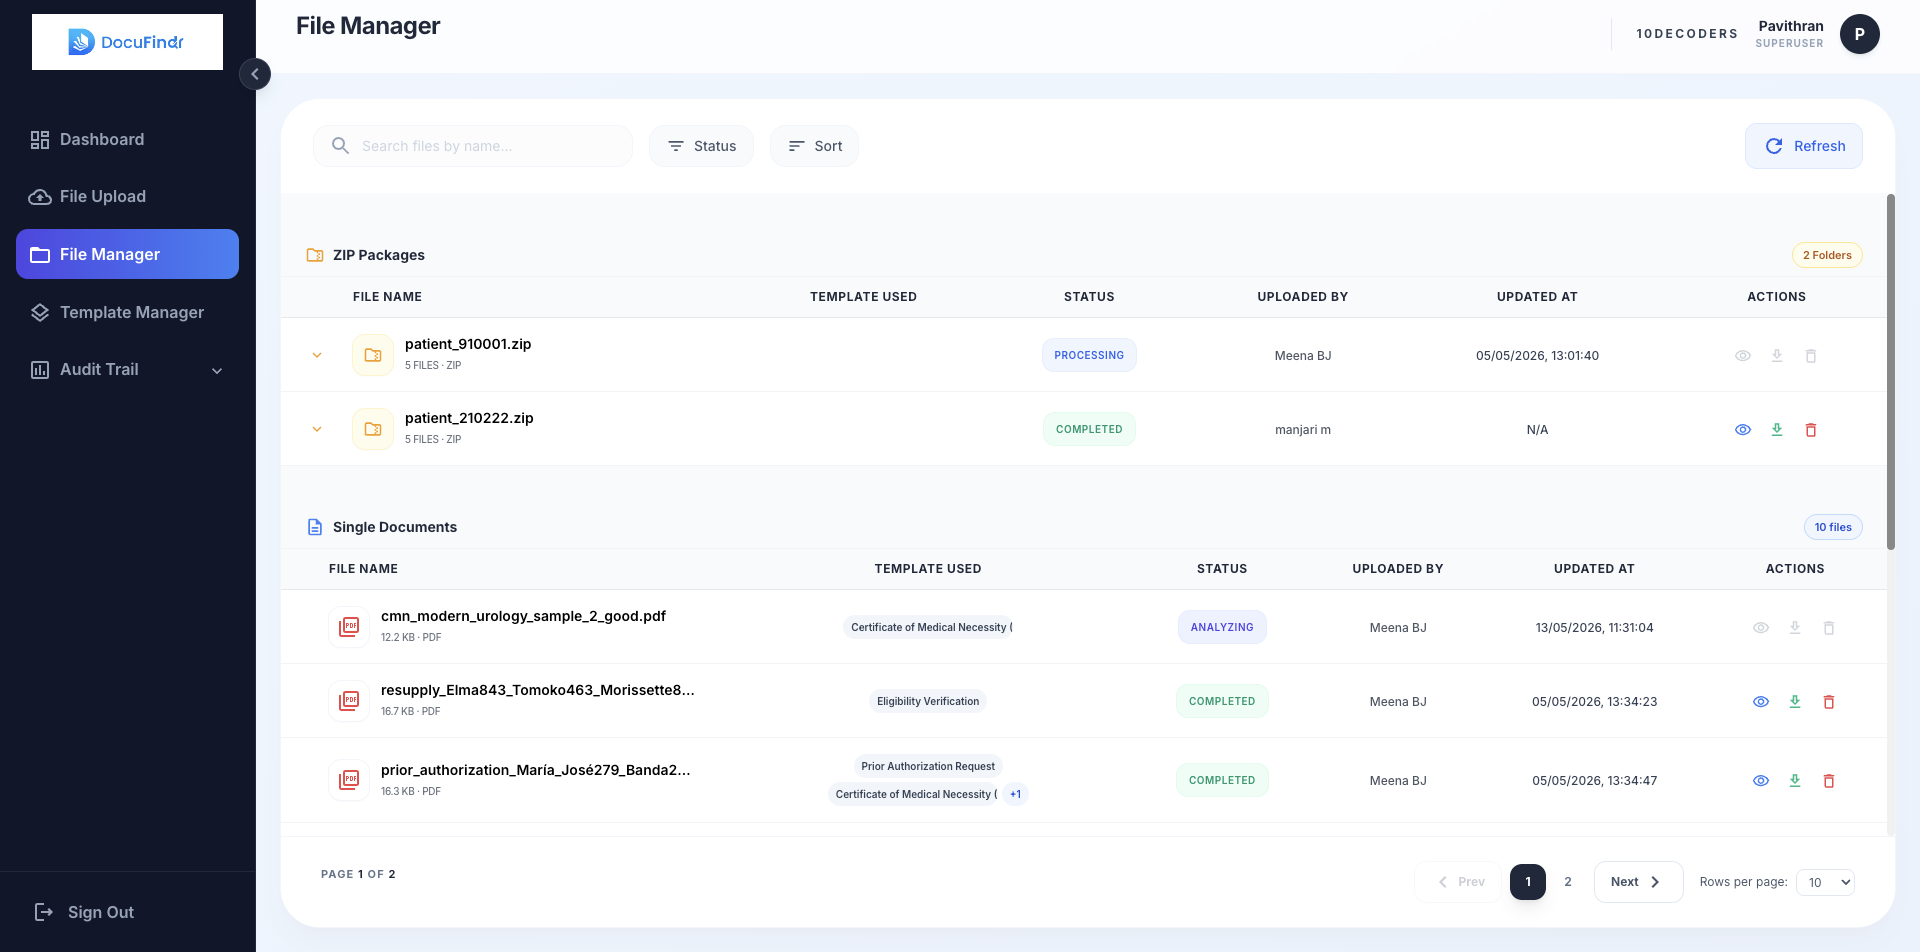
Task: Open the Dashboard page
Action: click(x=127, y=140)
